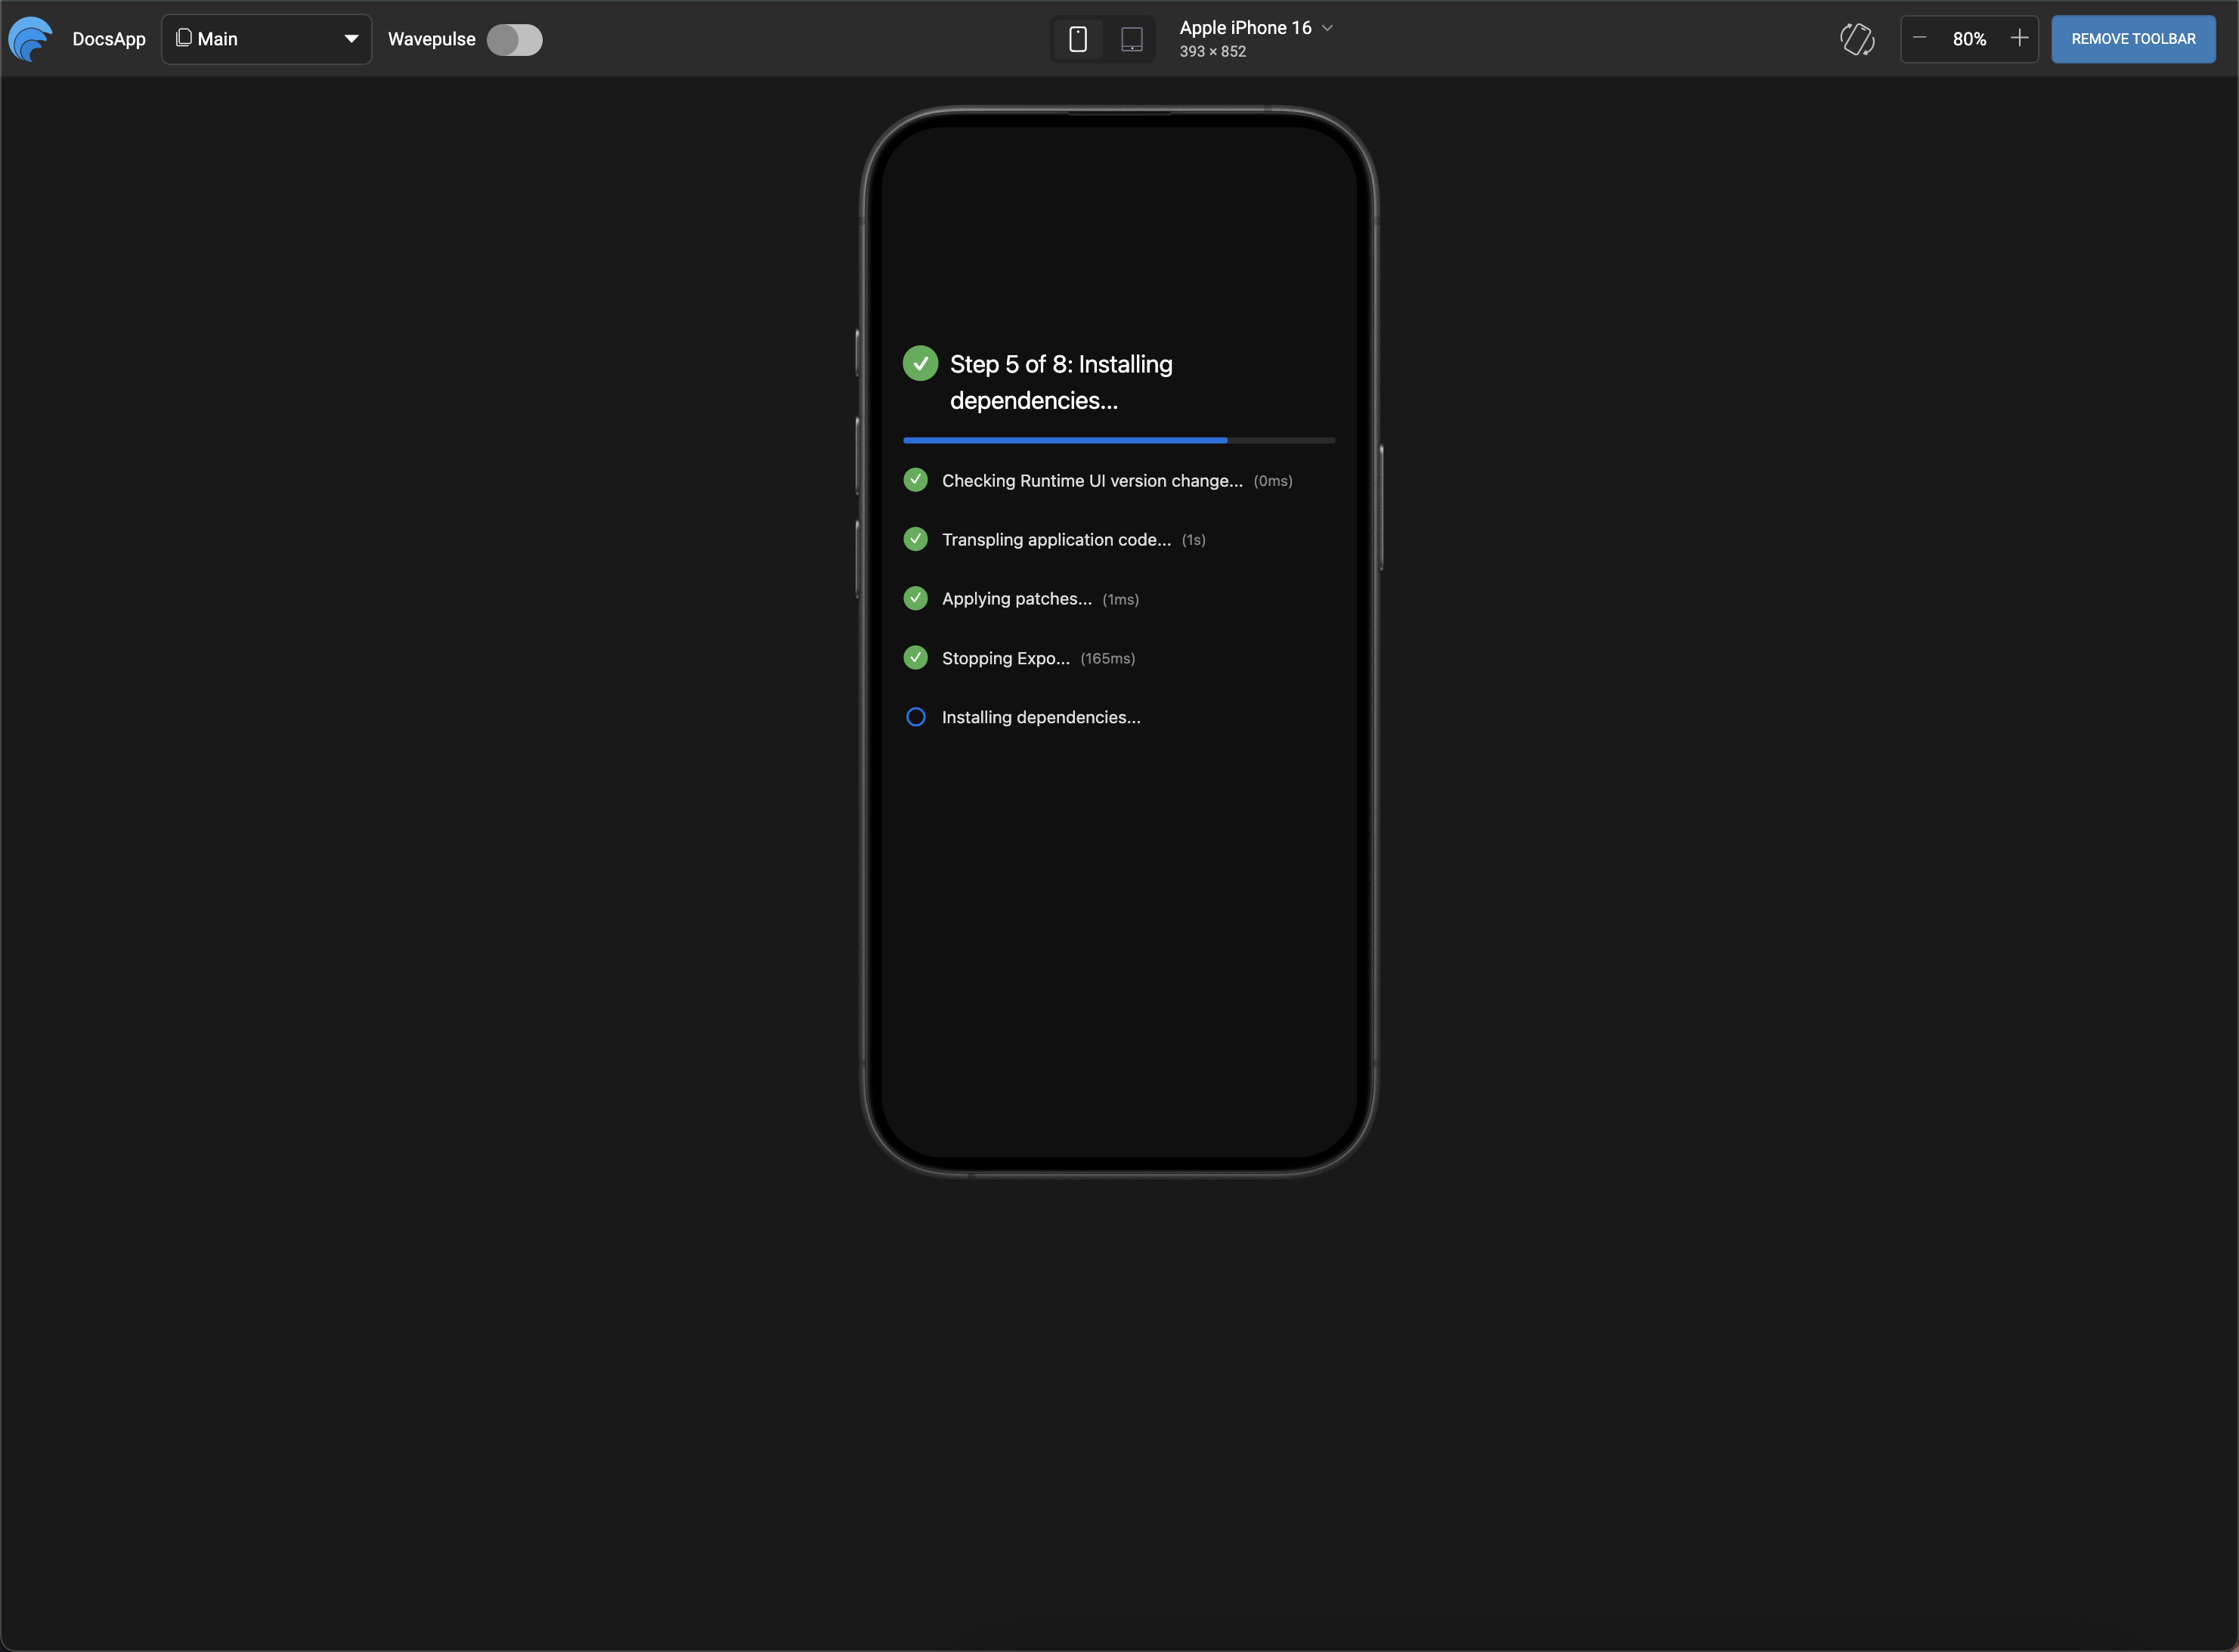Zoom in with the plus icon
The image size is (2239, 1652).
[2020, 39]
